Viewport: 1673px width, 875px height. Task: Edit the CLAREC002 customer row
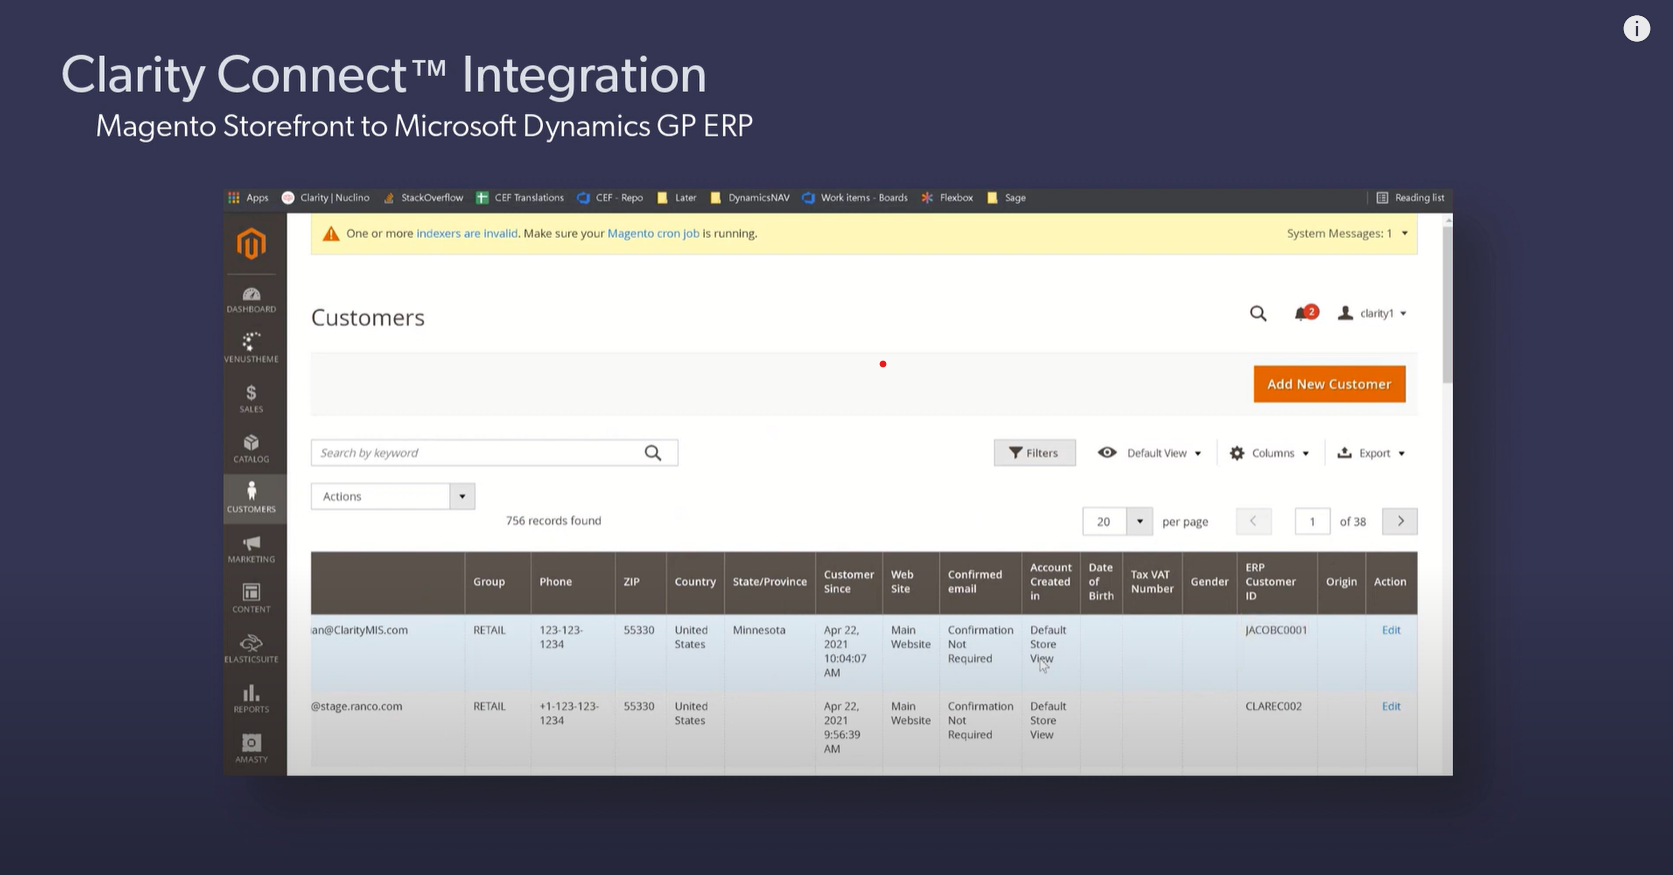point(1391,707)
